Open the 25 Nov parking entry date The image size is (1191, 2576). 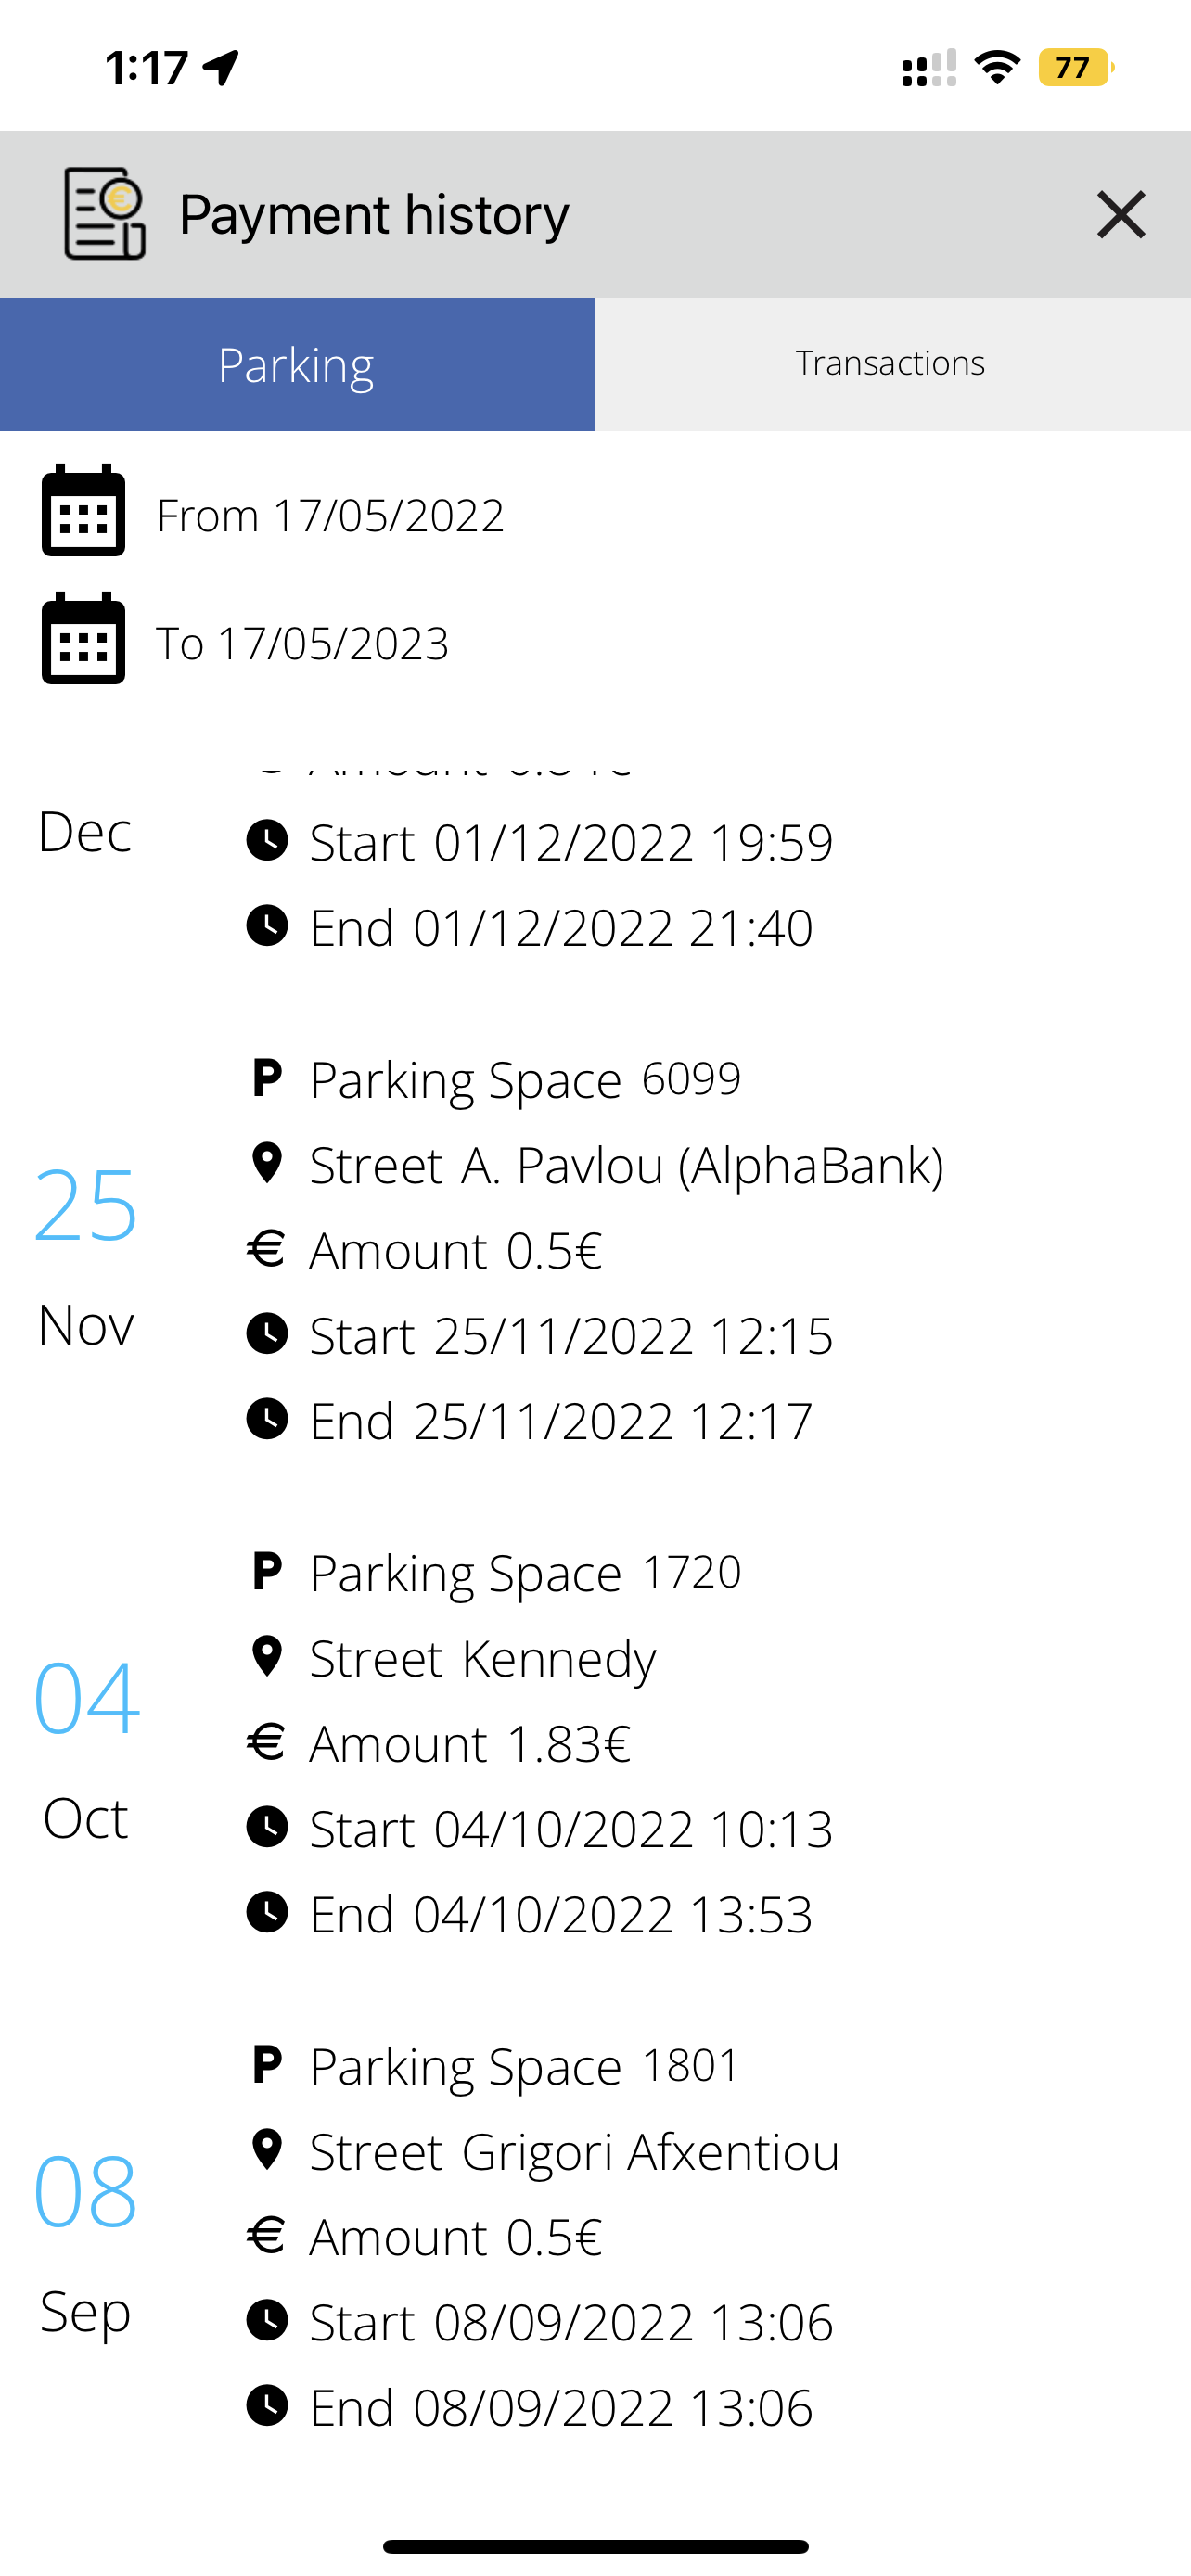pyautogui.click(x=86, y=1254)
